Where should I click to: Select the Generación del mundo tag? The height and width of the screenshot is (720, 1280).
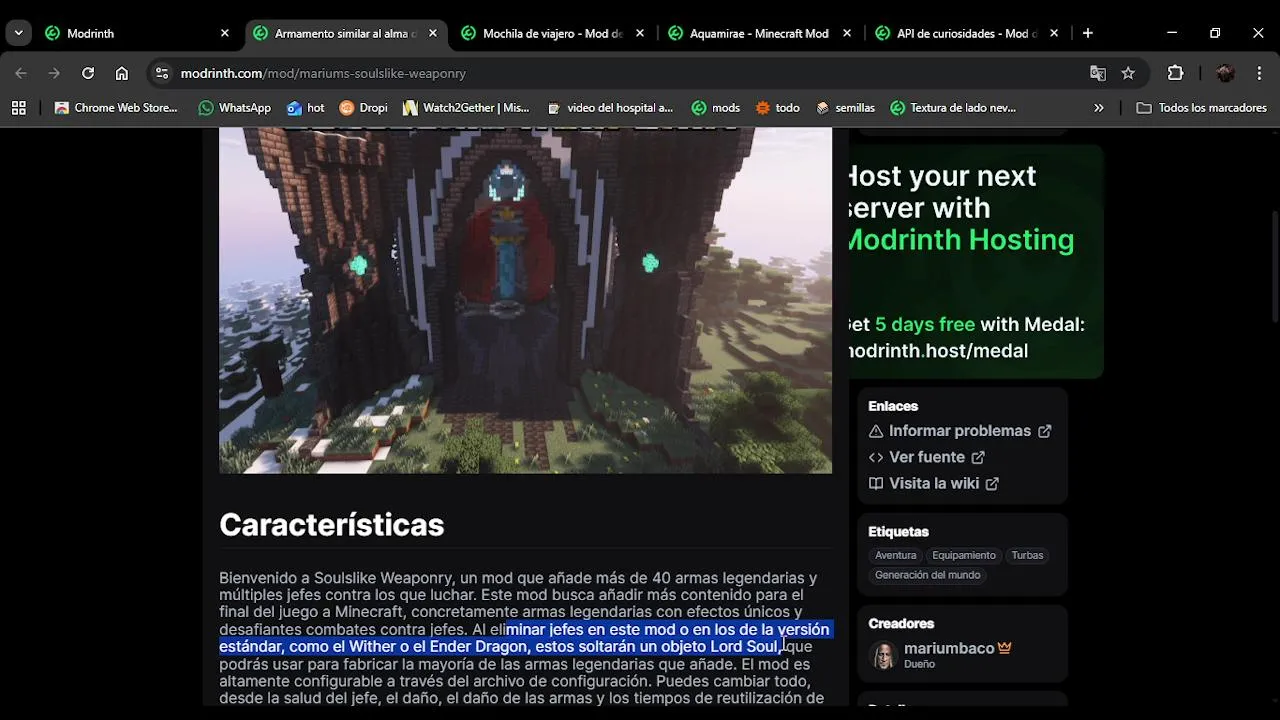(x=927, y=575)
